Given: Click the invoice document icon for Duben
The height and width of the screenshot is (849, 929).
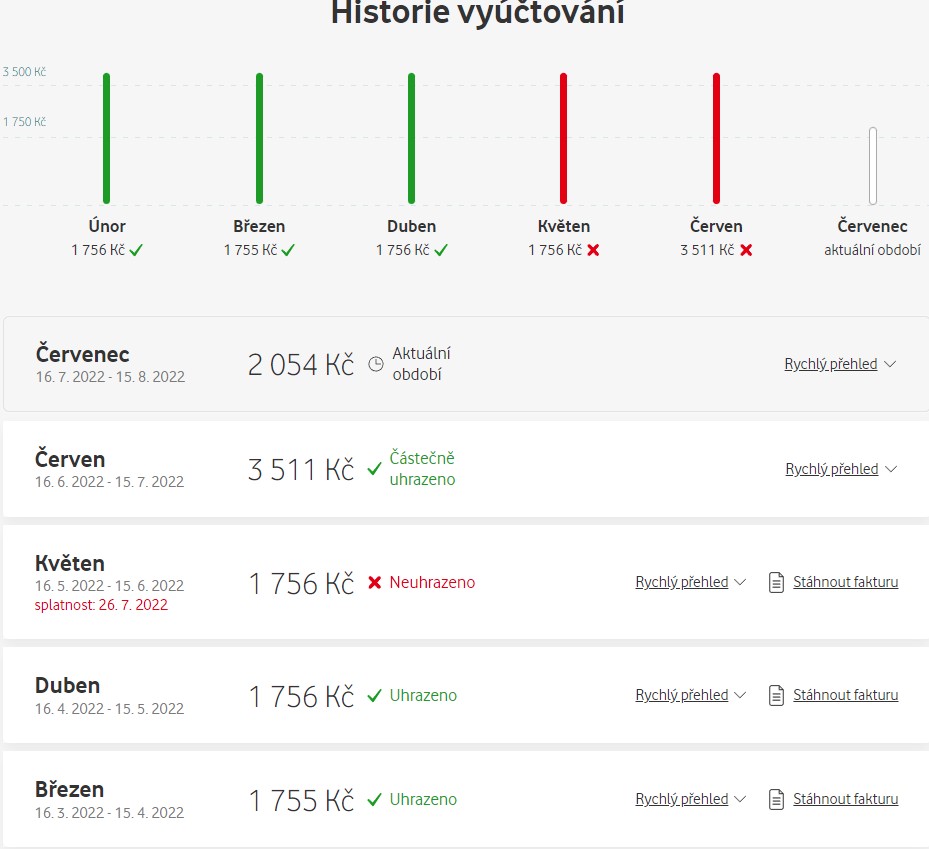Looking at the screenshot, I should [x=776, y=695].
